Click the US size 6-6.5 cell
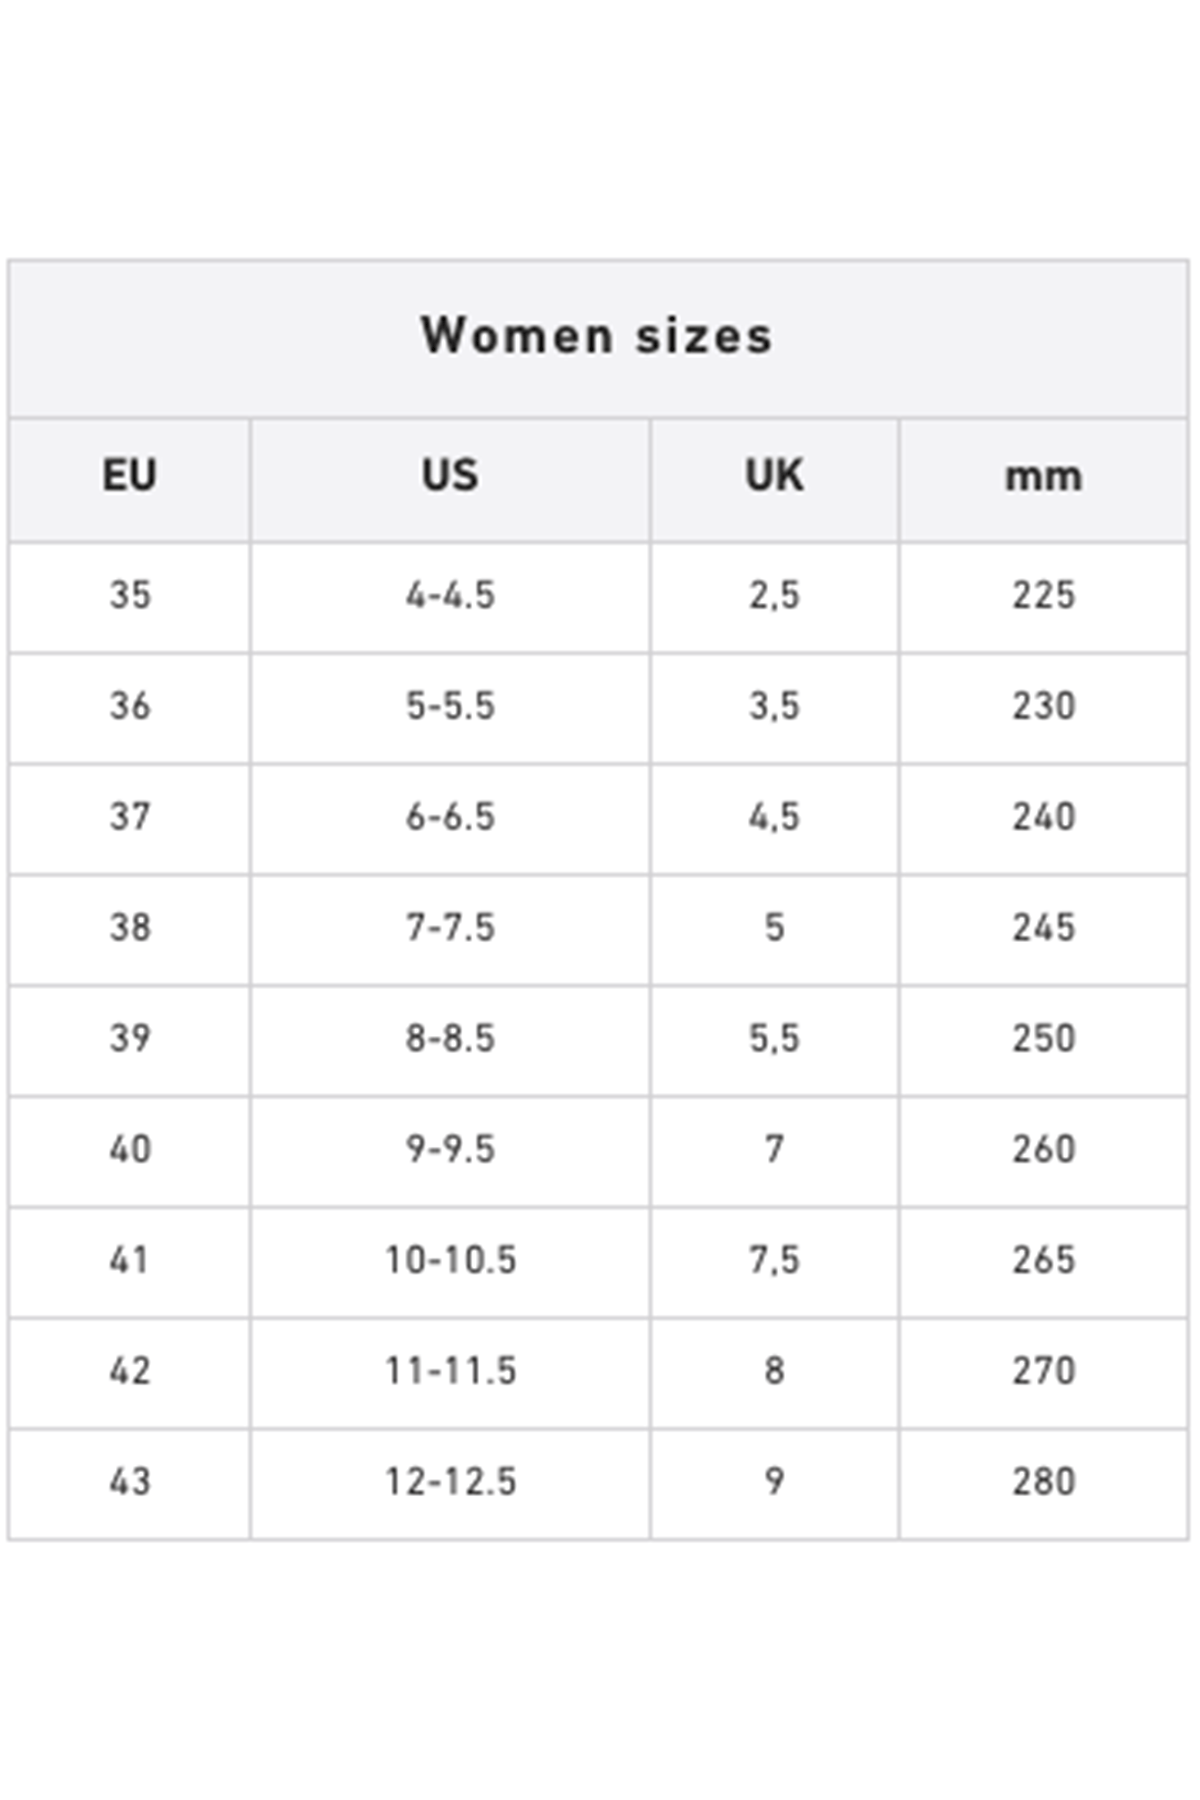The width and height of the screenshot is (1200, 1800). 450,818
